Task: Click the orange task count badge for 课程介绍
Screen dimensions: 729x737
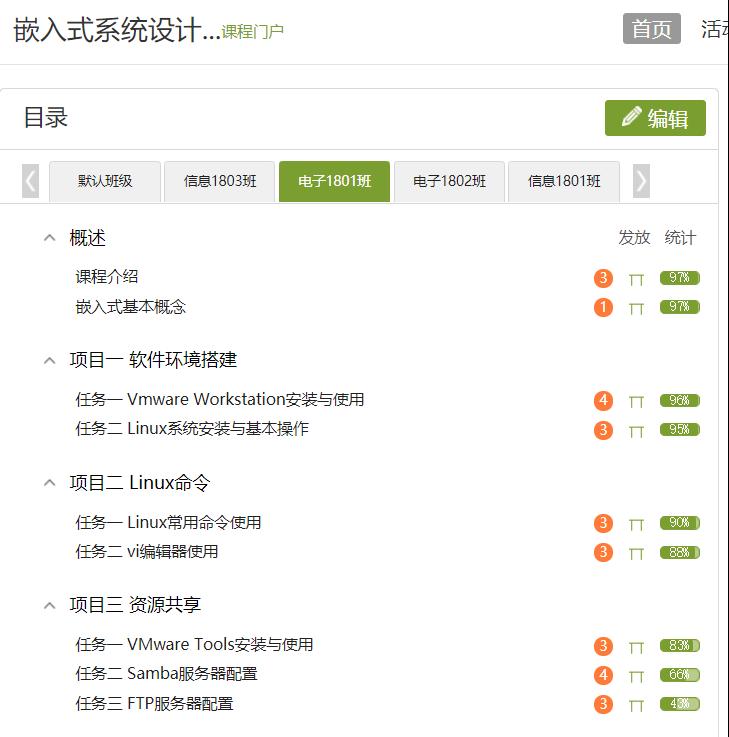Action: coord(602,278)
